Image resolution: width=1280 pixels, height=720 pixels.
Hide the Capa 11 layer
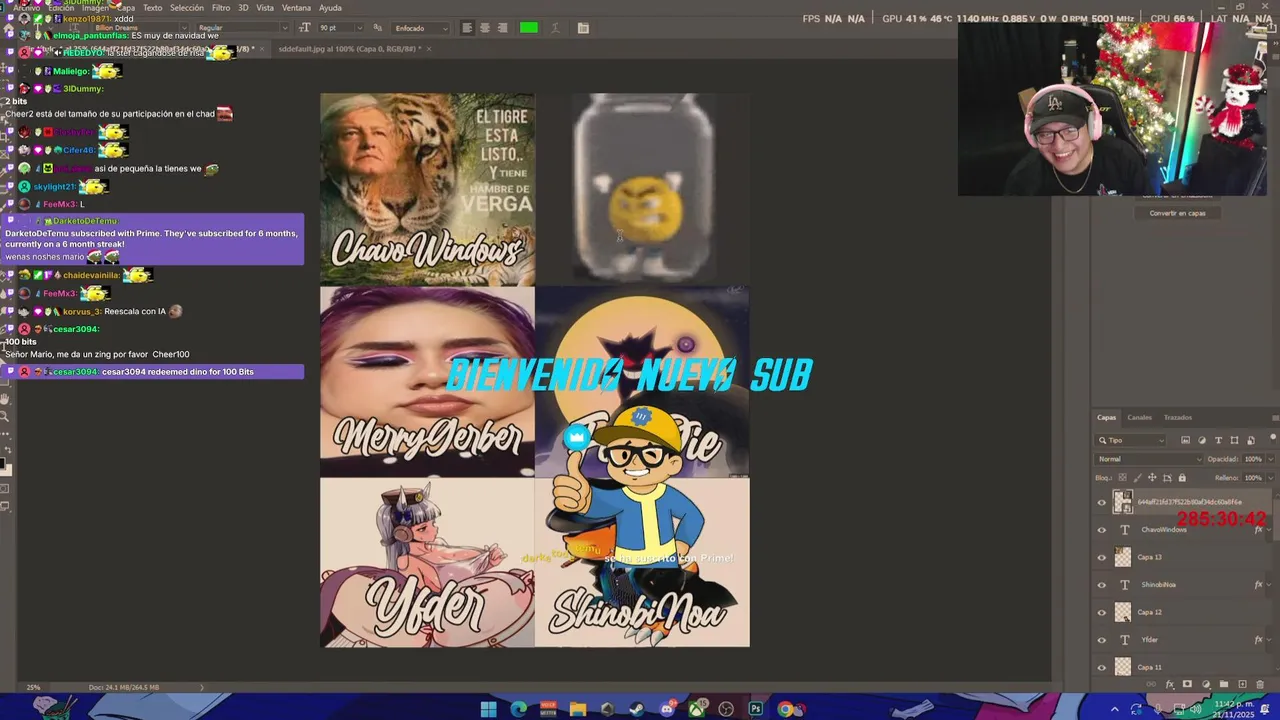click(x=1102, y=667)
